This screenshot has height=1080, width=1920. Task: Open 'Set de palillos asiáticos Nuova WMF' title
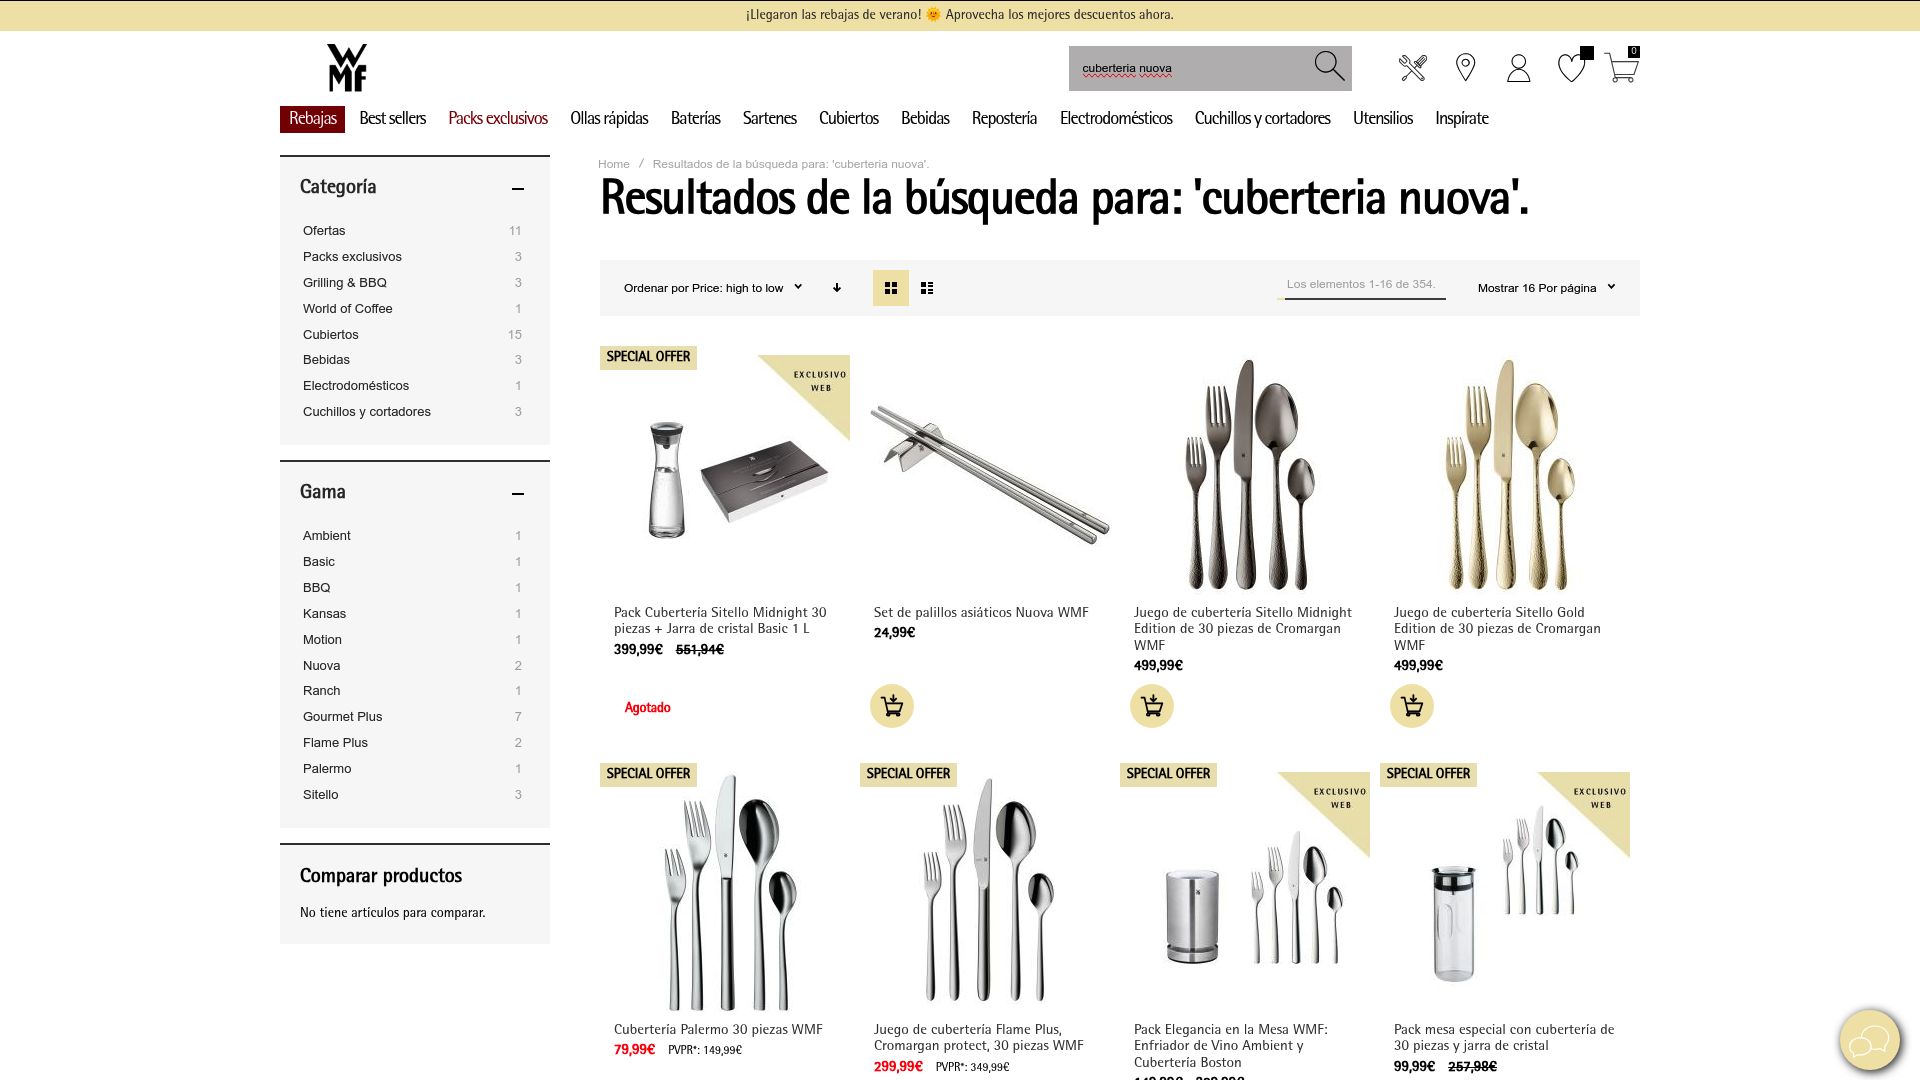981,613
